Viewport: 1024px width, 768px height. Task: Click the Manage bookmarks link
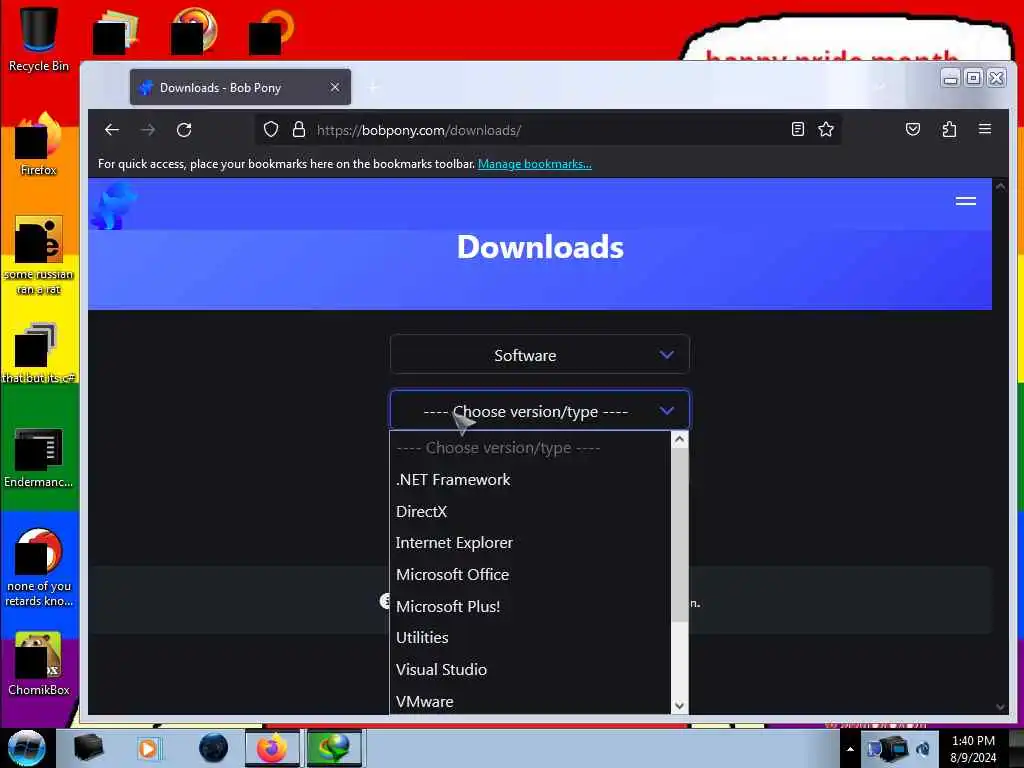click(535, 164)
